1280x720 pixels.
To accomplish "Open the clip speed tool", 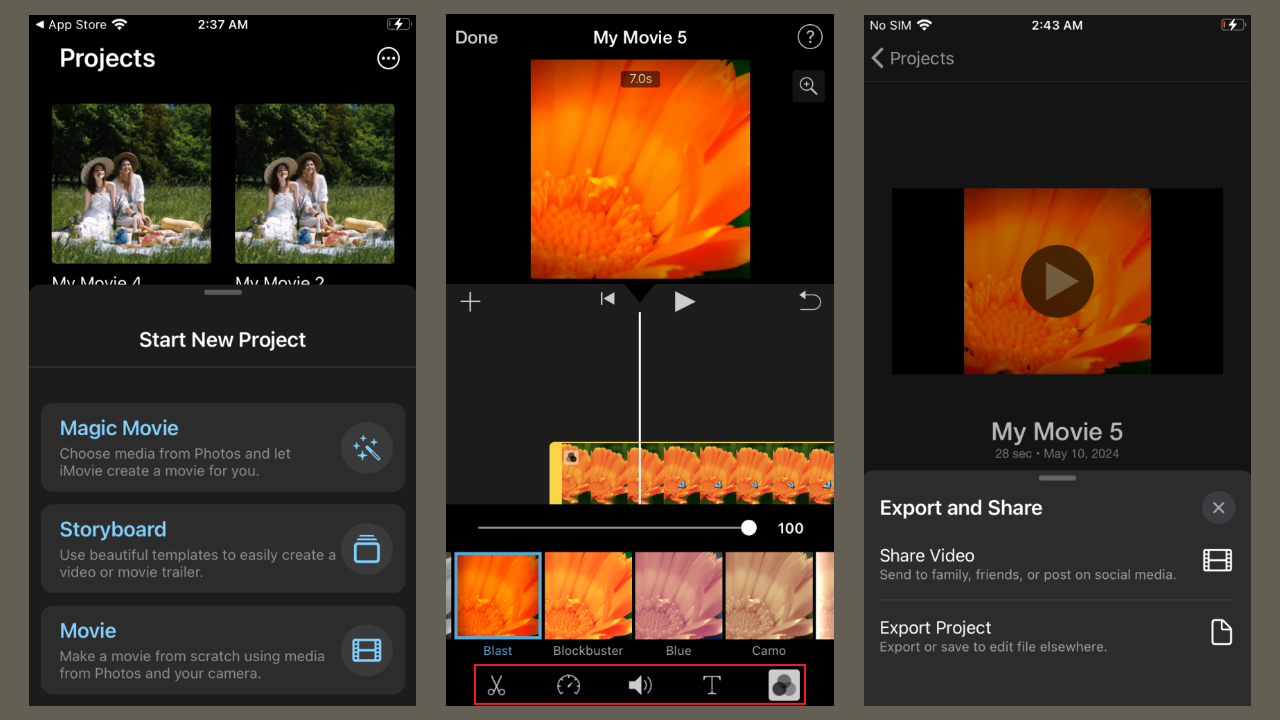I will pyautogui.click(x=568, y=685).
